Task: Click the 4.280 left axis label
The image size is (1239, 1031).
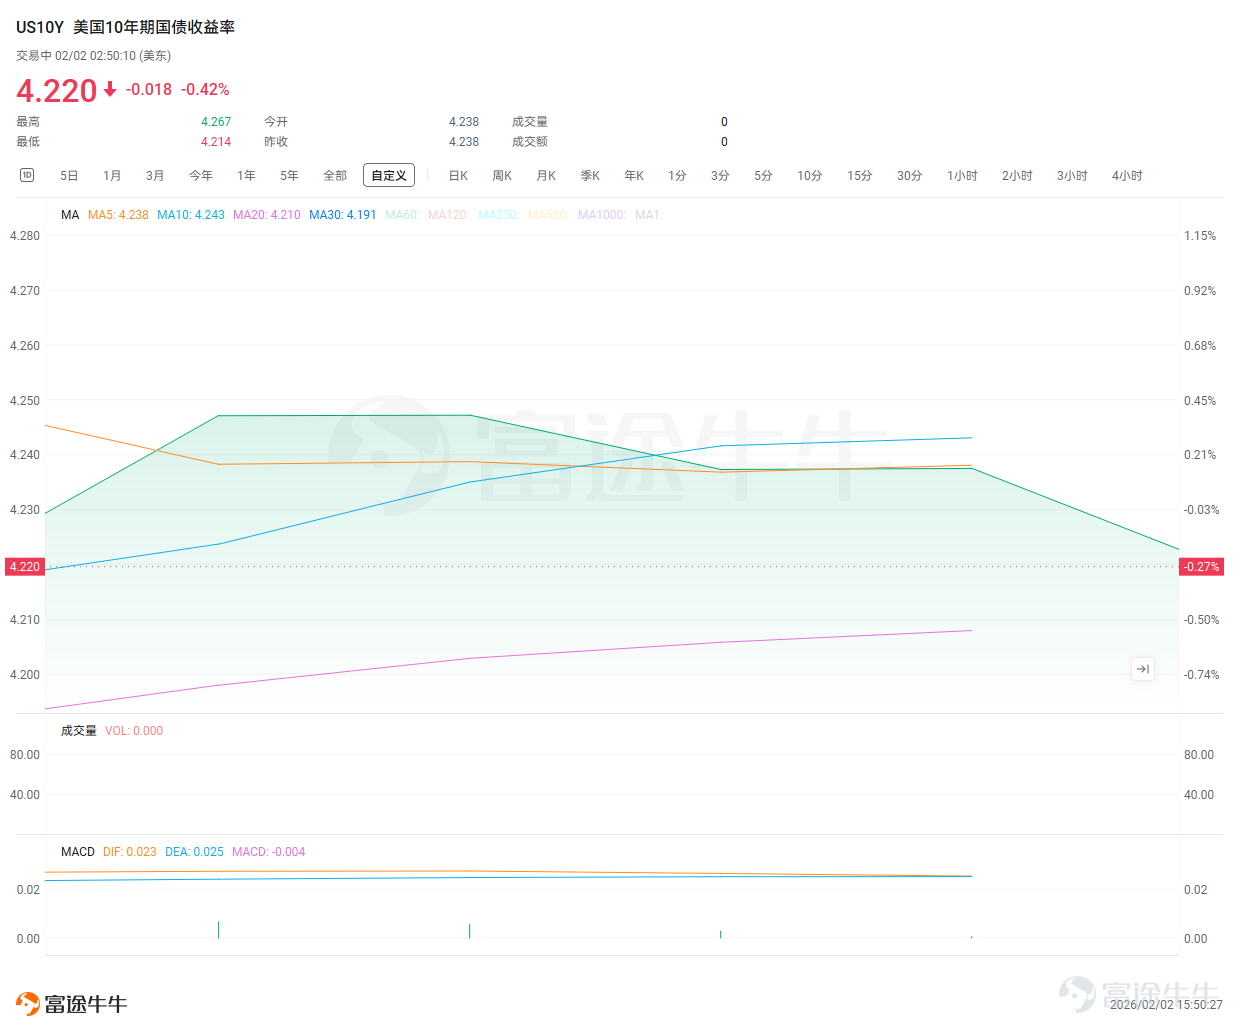Action: pyautogui.click(x=25, y=236)
